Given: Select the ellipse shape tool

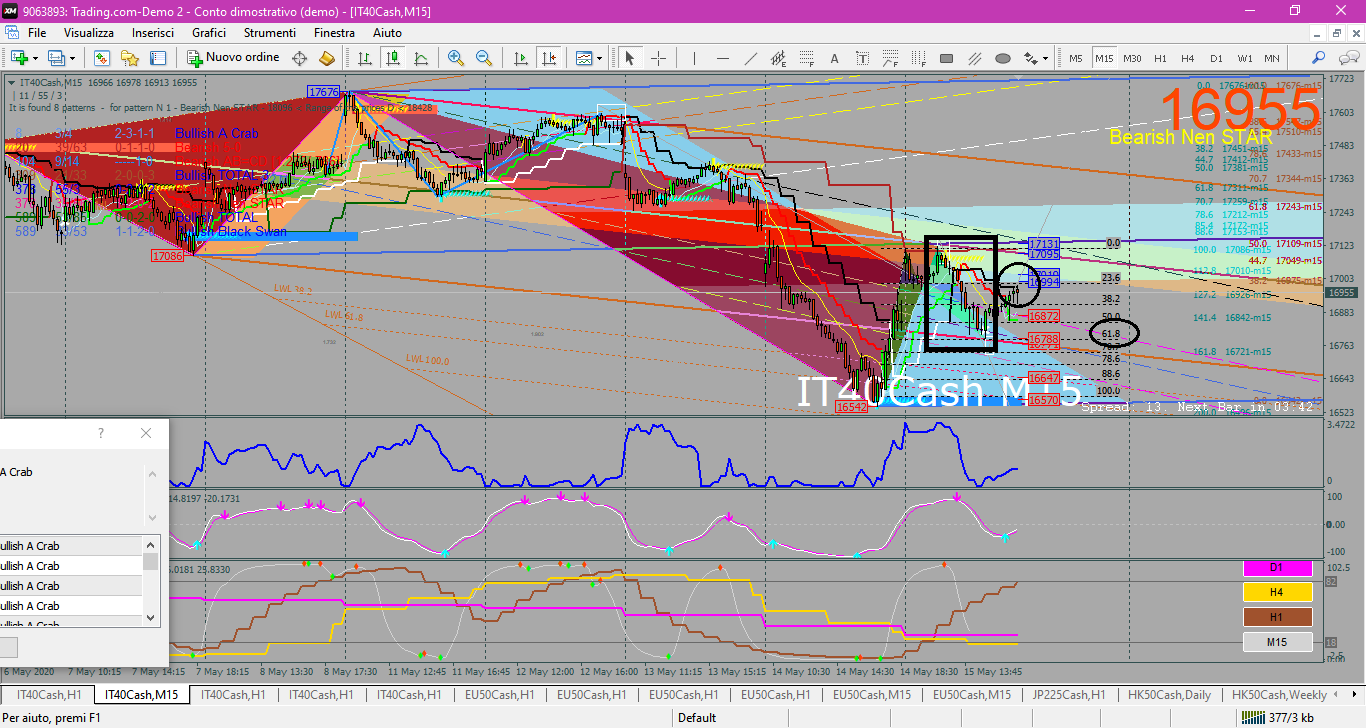Looking at the screenshot, I should 1003,58.
